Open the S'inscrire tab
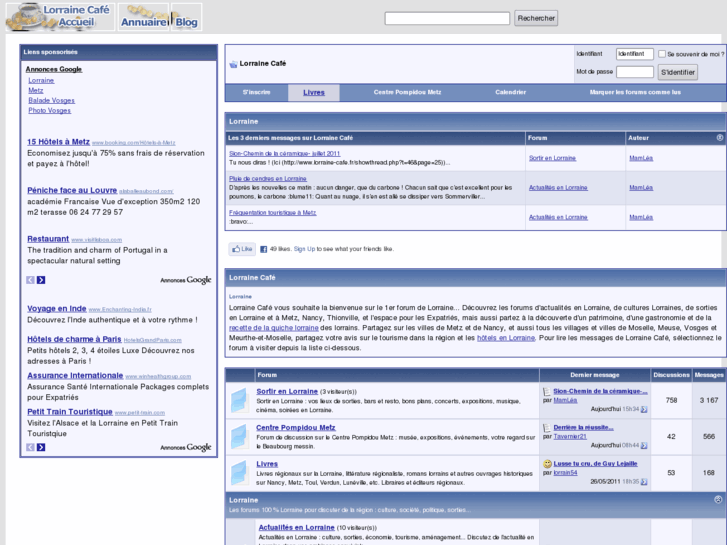 pos(256,92)
